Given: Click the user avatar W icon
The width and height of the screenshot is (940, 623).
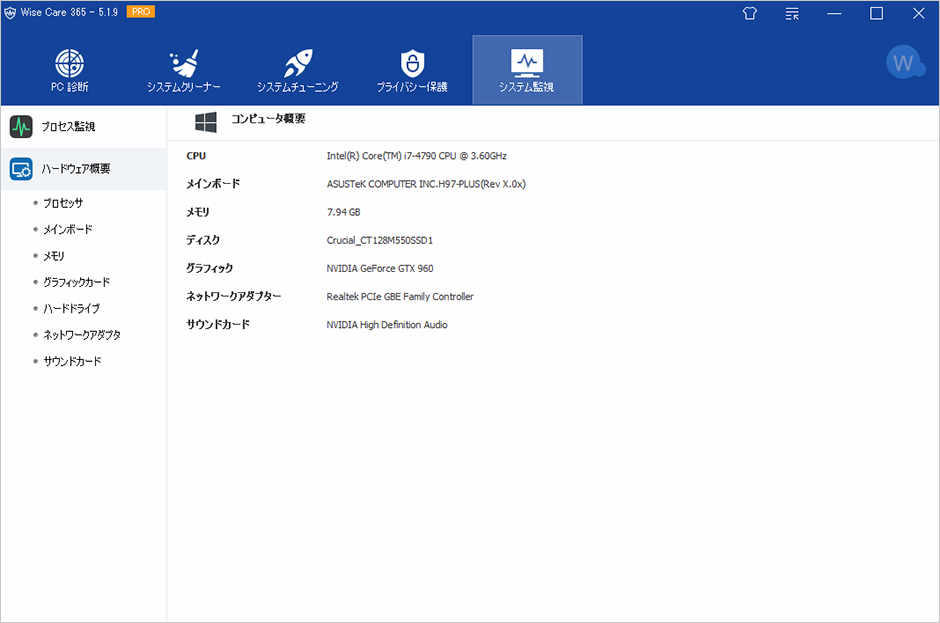Looking at the screenshot, I should point(905,63).
